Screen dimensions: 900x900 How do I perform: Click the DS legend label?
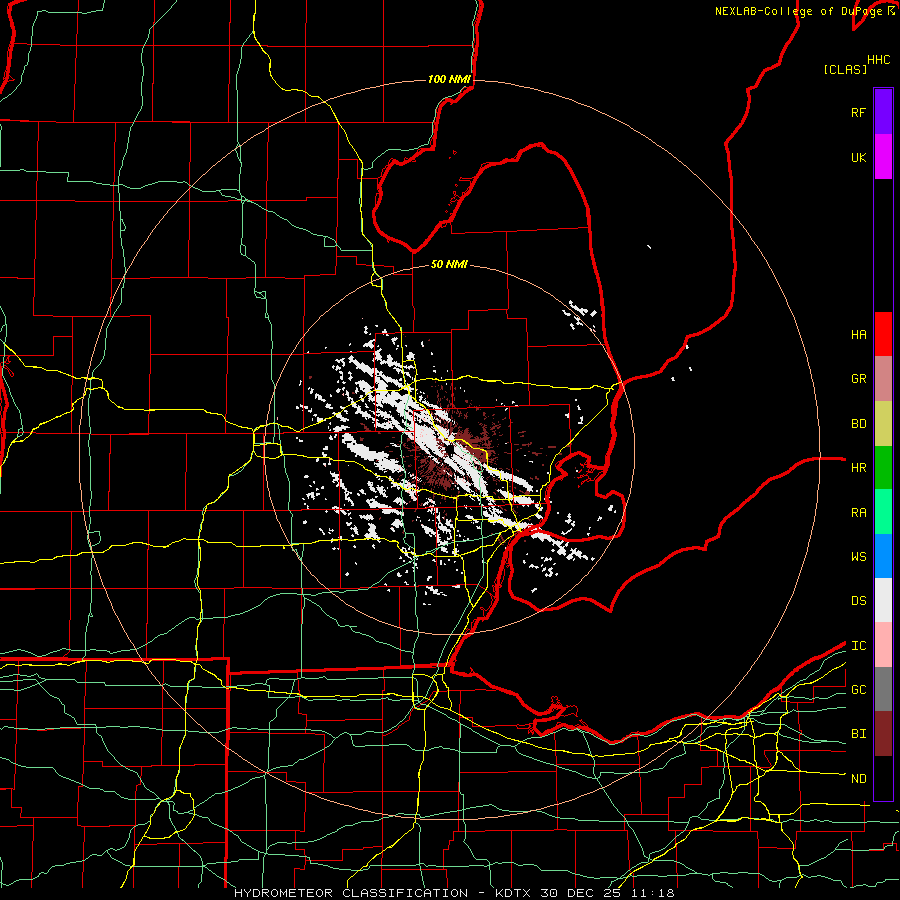point(858,601)
